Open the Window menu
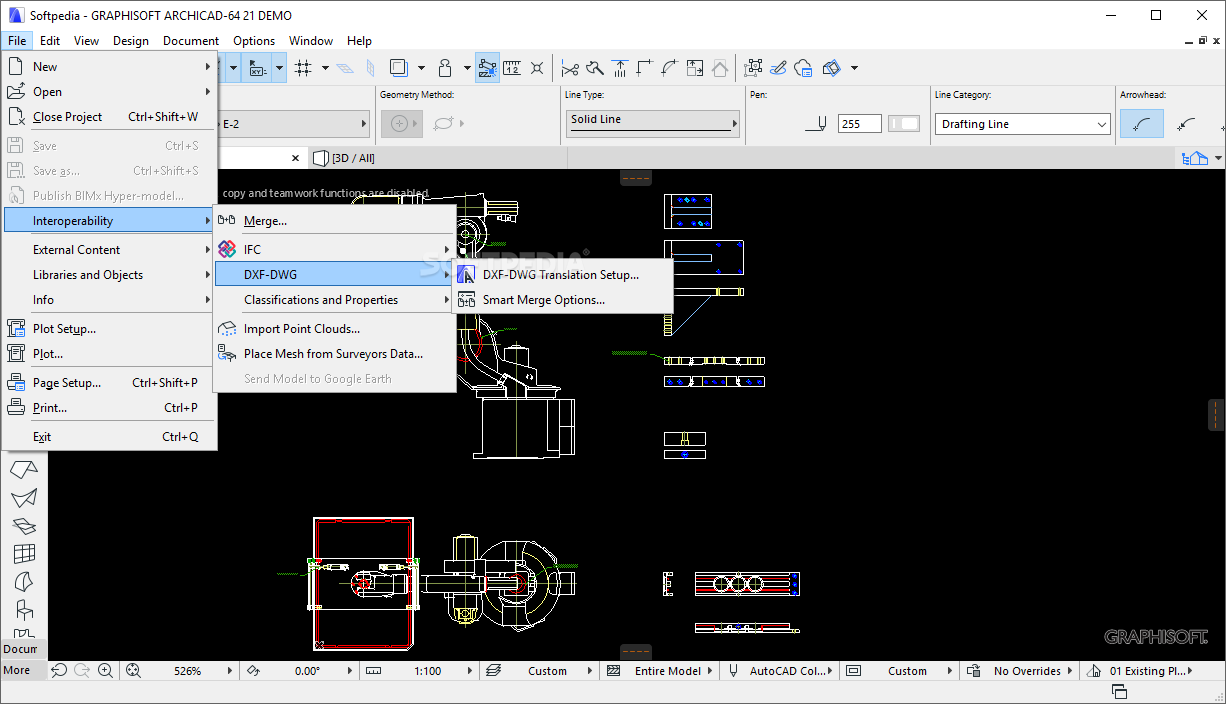This screenshot has height=704, width=1226. [x=311, y=41]
